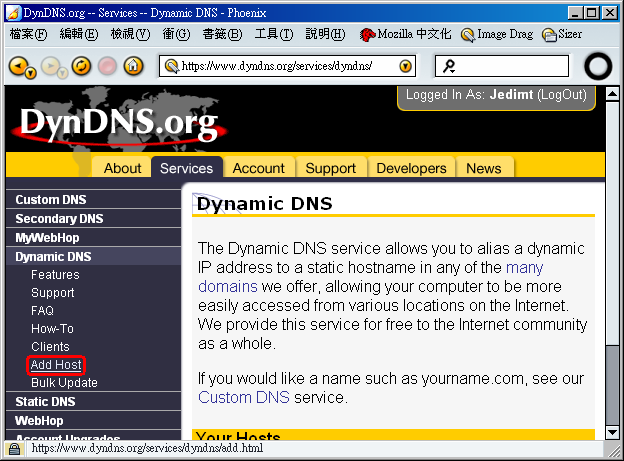The height and width of the screenshot is (461, 624).
Task: Select the Services tab
Action: point(186,168)
